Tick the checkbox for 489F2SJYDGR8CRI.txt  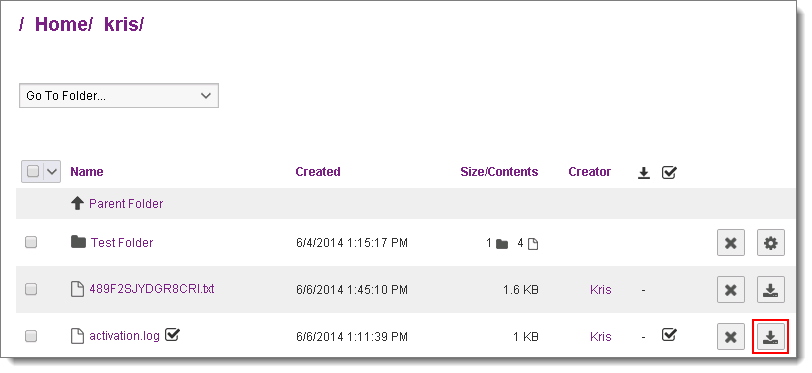pos(31,290)
